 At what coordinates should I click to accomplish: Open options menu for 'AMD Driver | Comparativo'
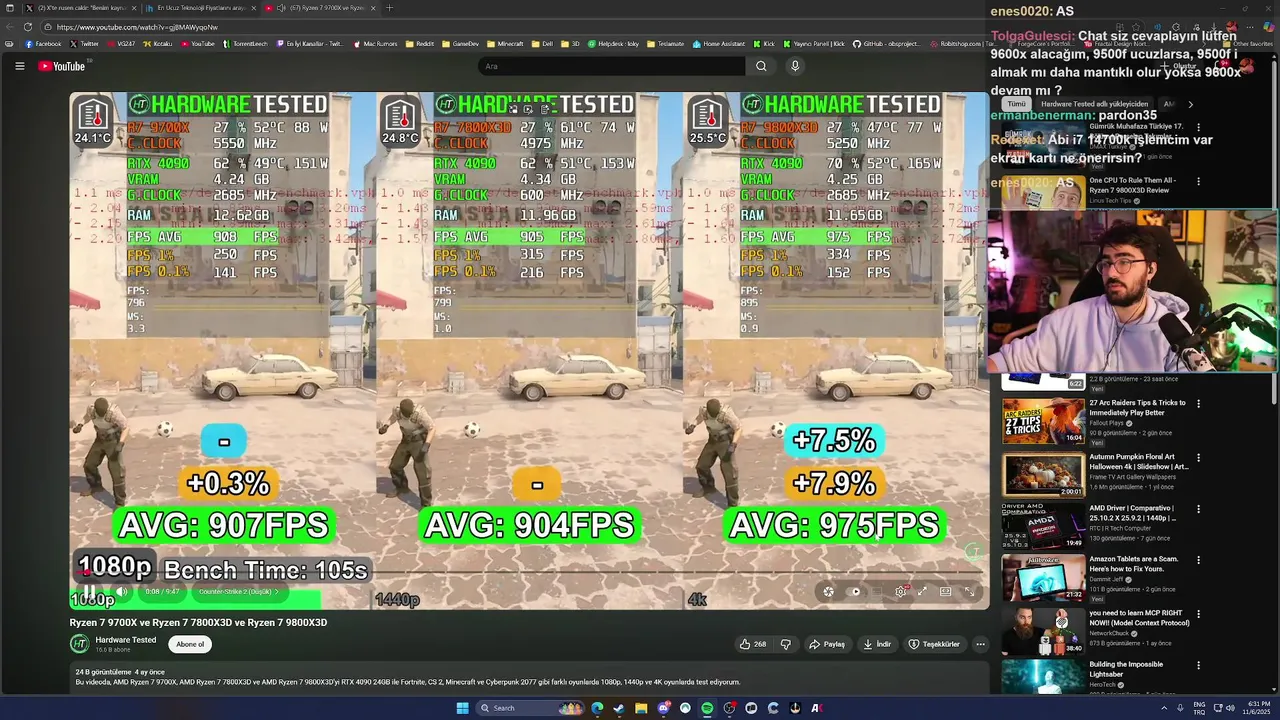coord(1198,508)
